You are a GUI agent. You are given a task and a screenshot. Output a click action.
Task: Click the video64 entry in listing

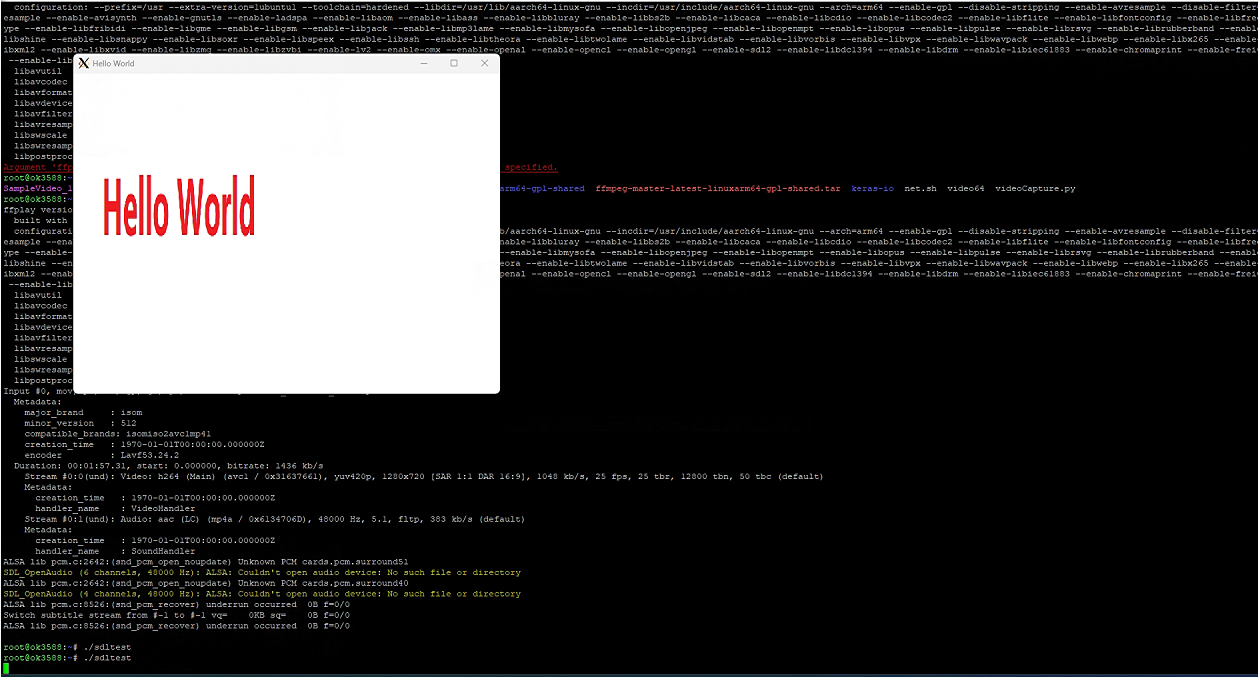coord(965,188)
